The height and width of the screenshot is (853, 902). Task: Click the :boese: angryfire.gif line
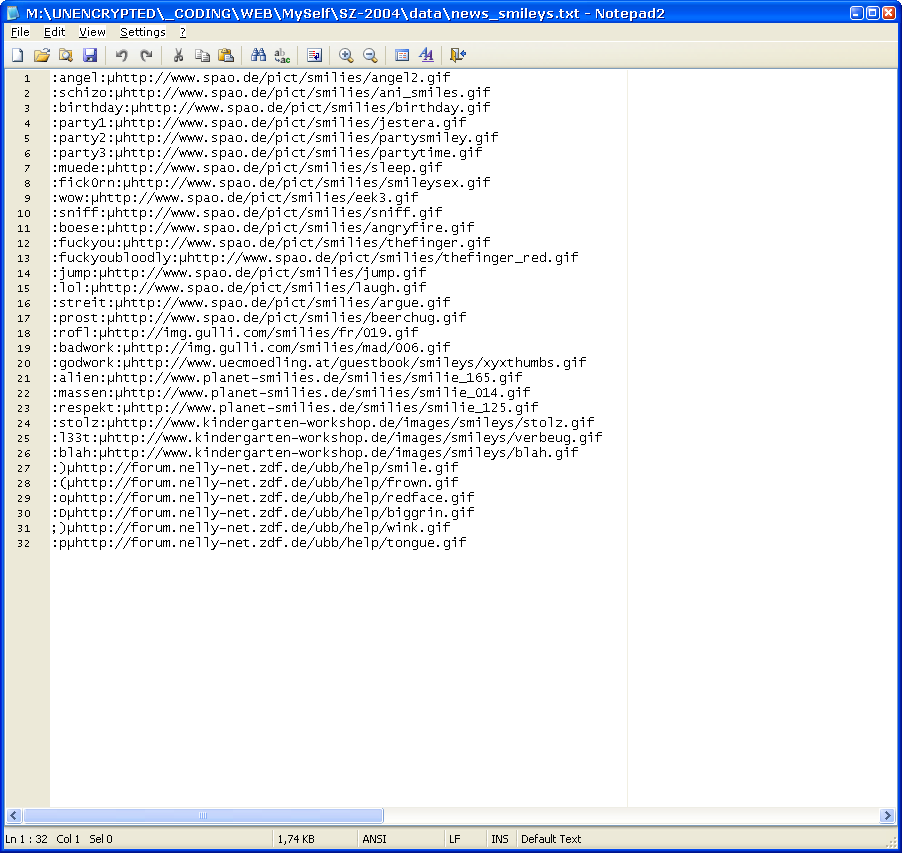coord(263,227)
